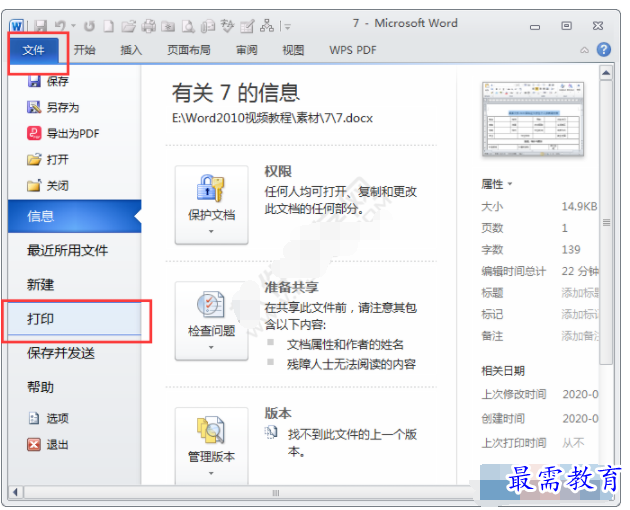Switch to the 审阅 ribbon tab
630x510 pixels.
coord(247,50)
